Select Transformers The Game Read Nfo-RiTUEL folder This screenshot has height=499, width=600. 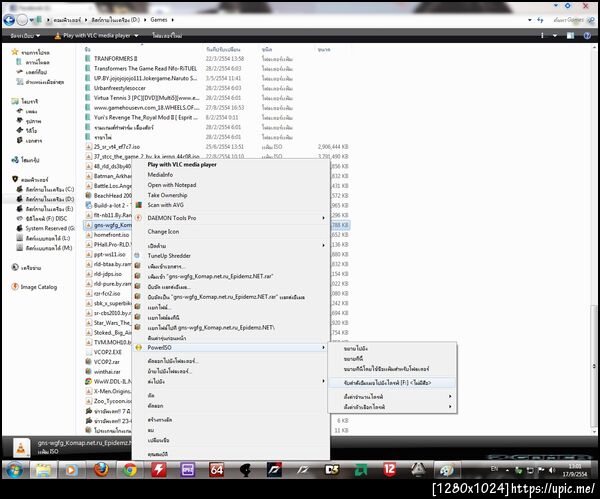point(145,68)
